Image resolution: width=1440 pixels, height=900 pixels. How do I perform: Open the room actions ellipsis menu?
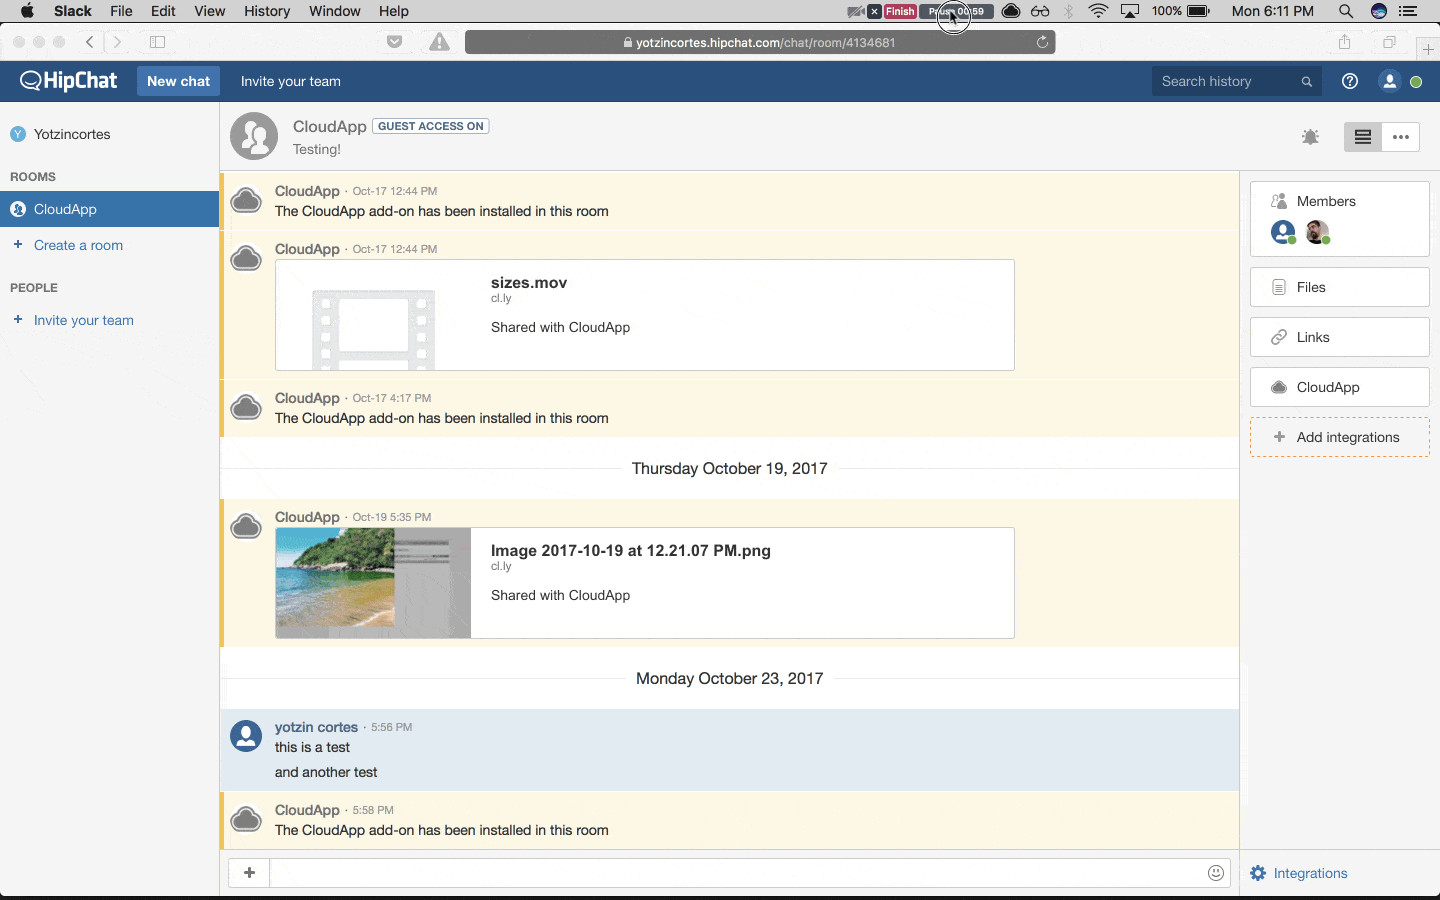coord(1400,137)
